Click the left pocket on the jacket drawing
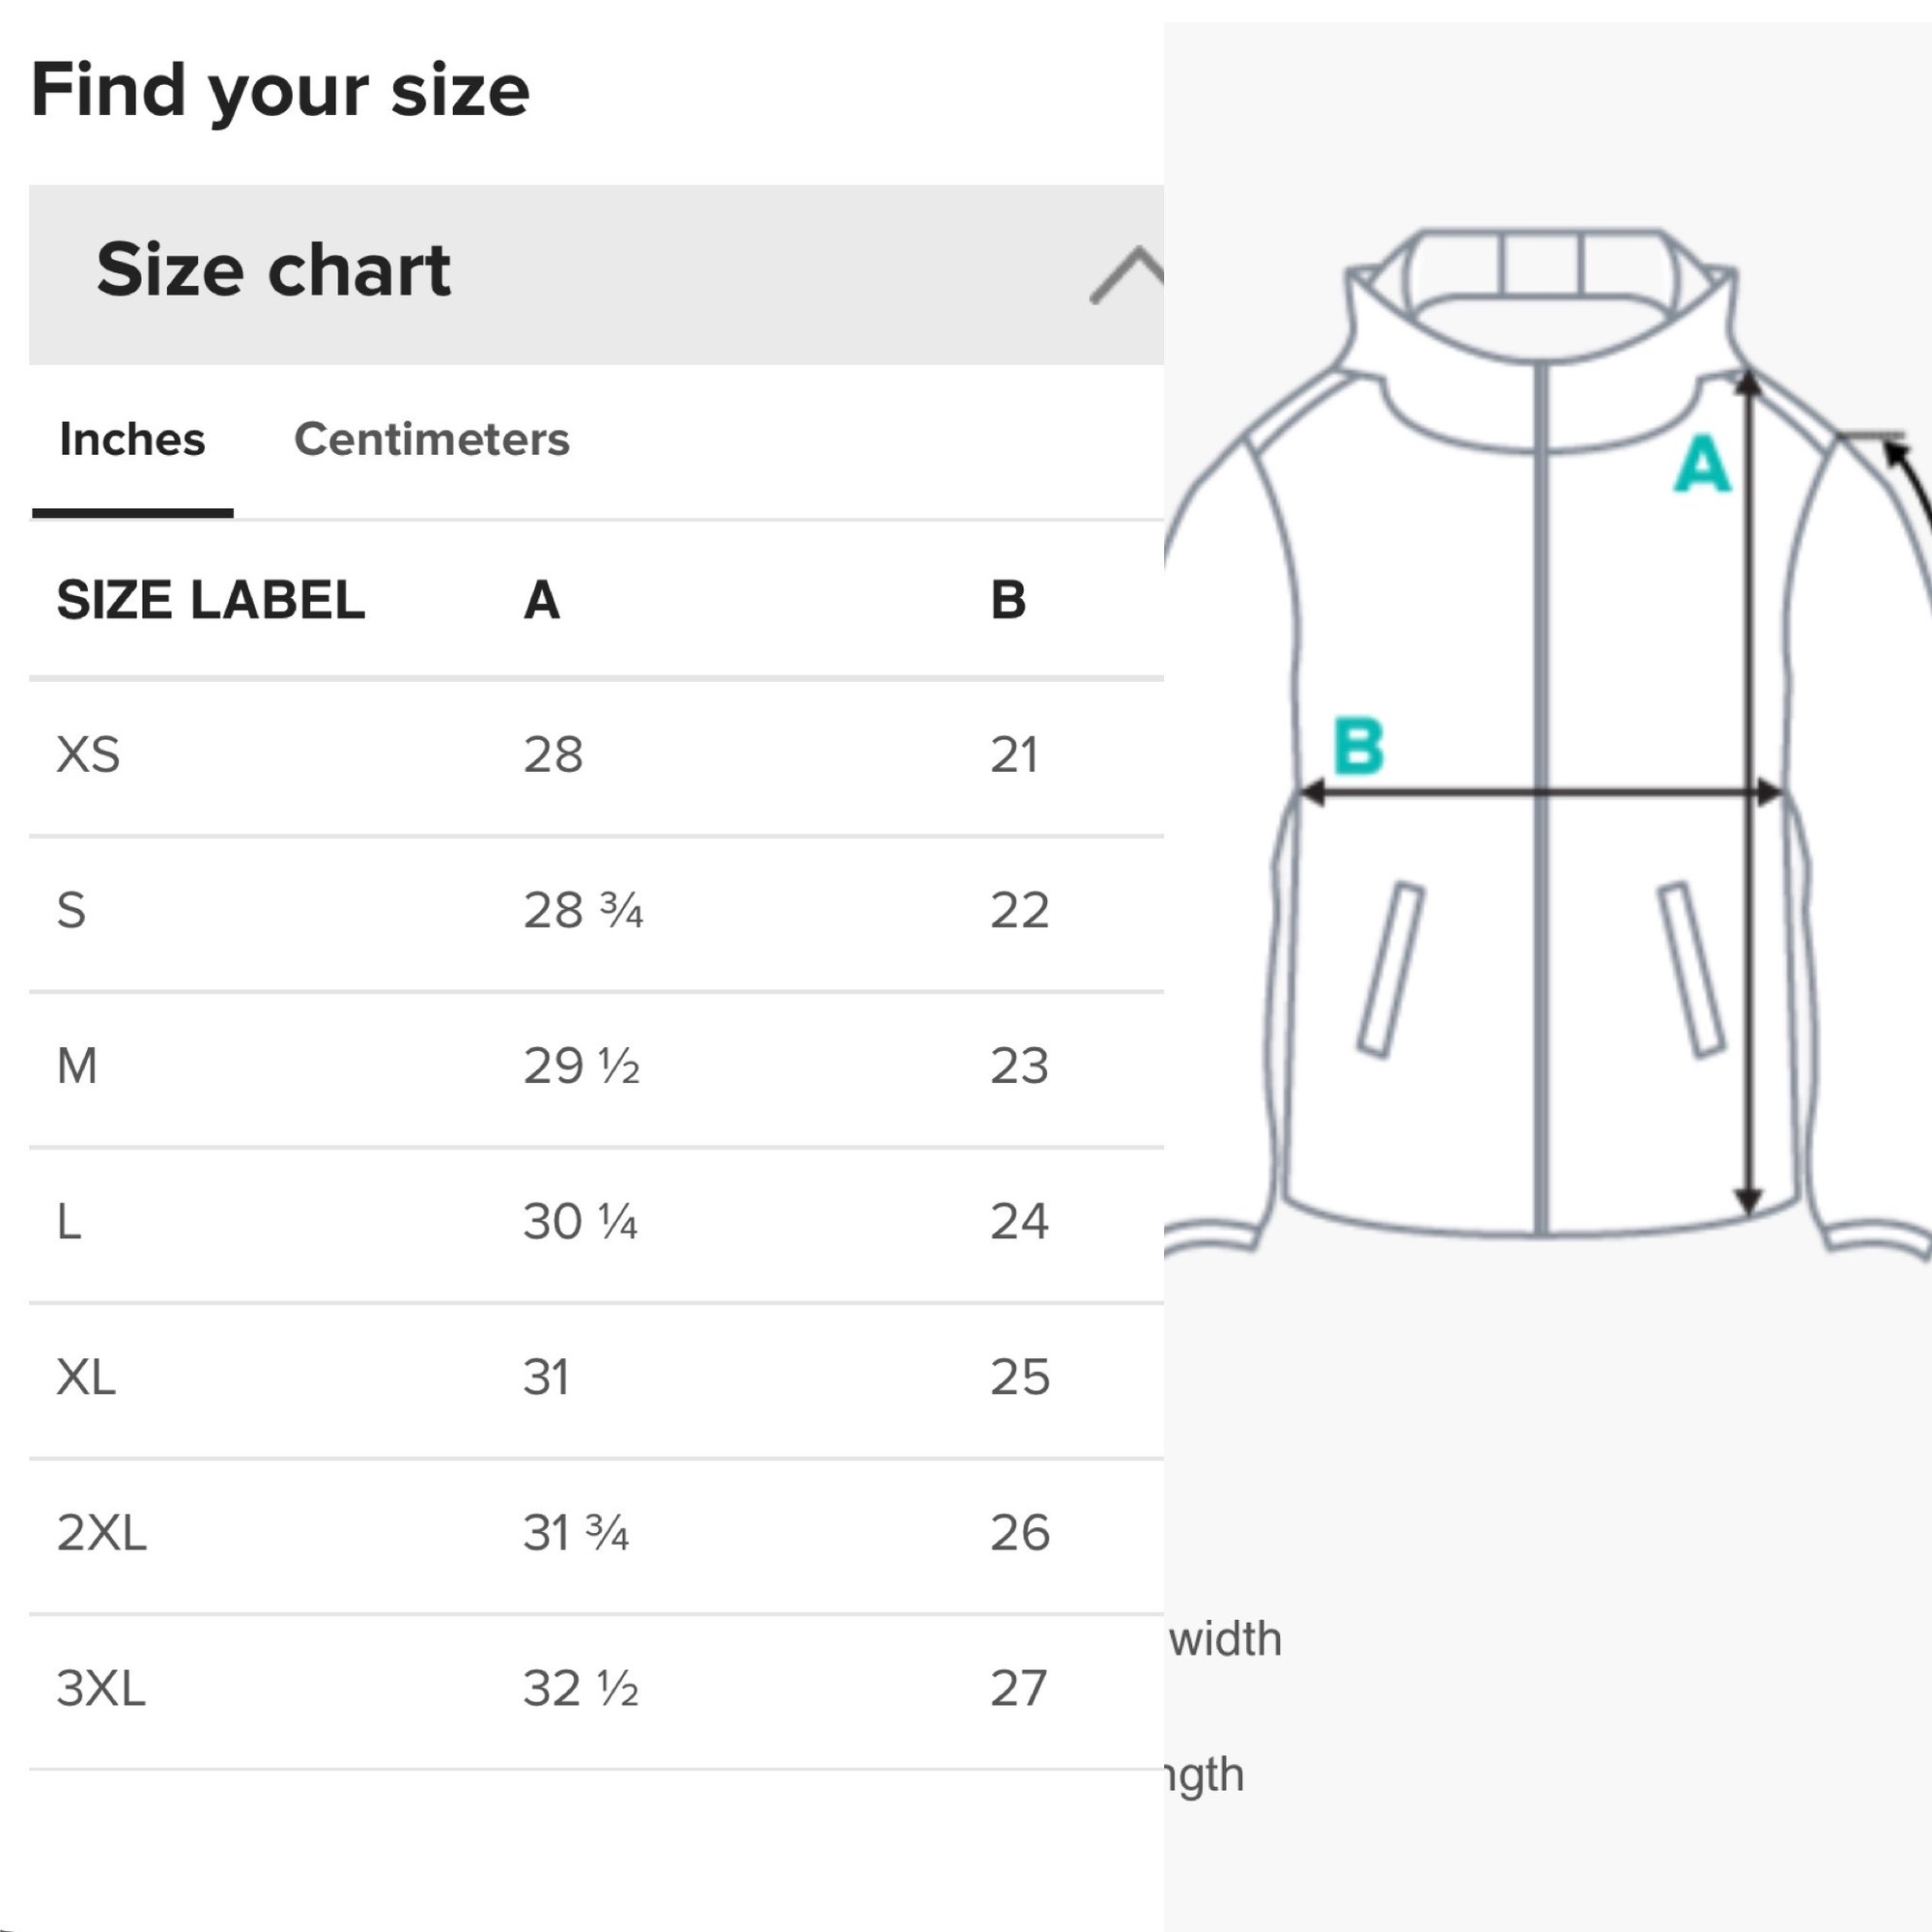 click(x=1391, y=969)
